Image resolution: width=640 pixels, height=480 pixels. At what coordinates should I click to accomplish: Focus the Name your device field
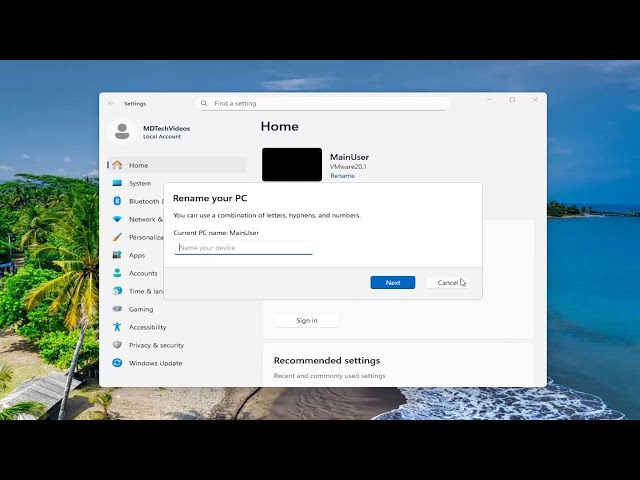coord(243,248)
